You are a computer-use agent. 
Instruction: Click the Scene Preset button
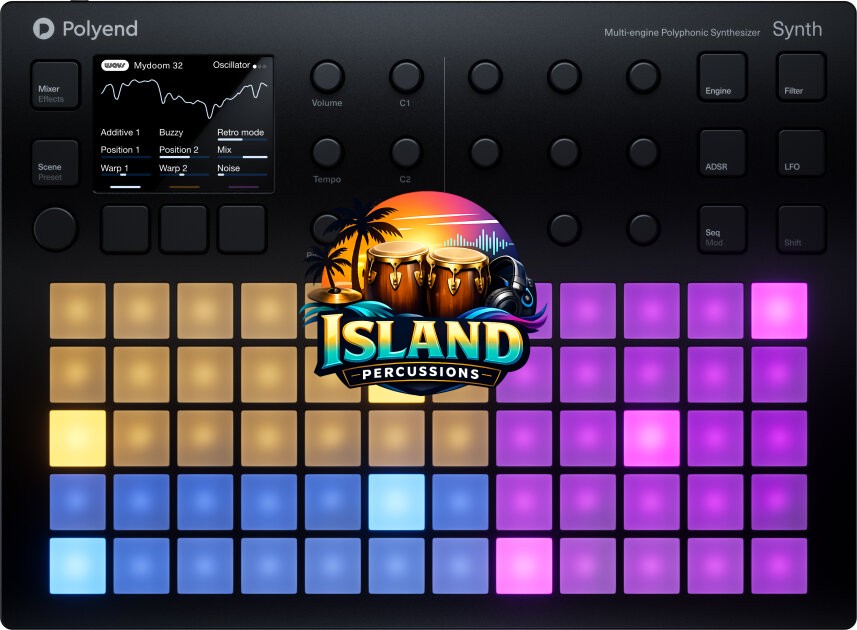[55, 163]
